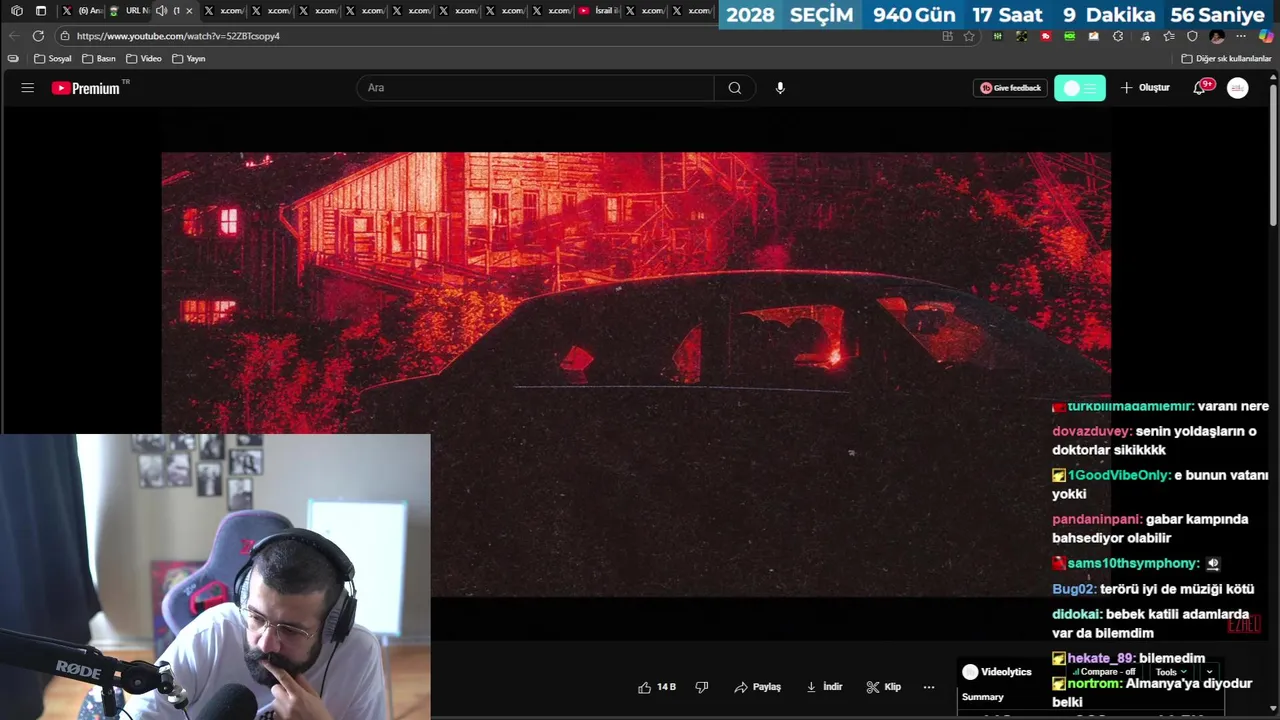Open the apps grid icon in address bar

click(x=947, y=36)
